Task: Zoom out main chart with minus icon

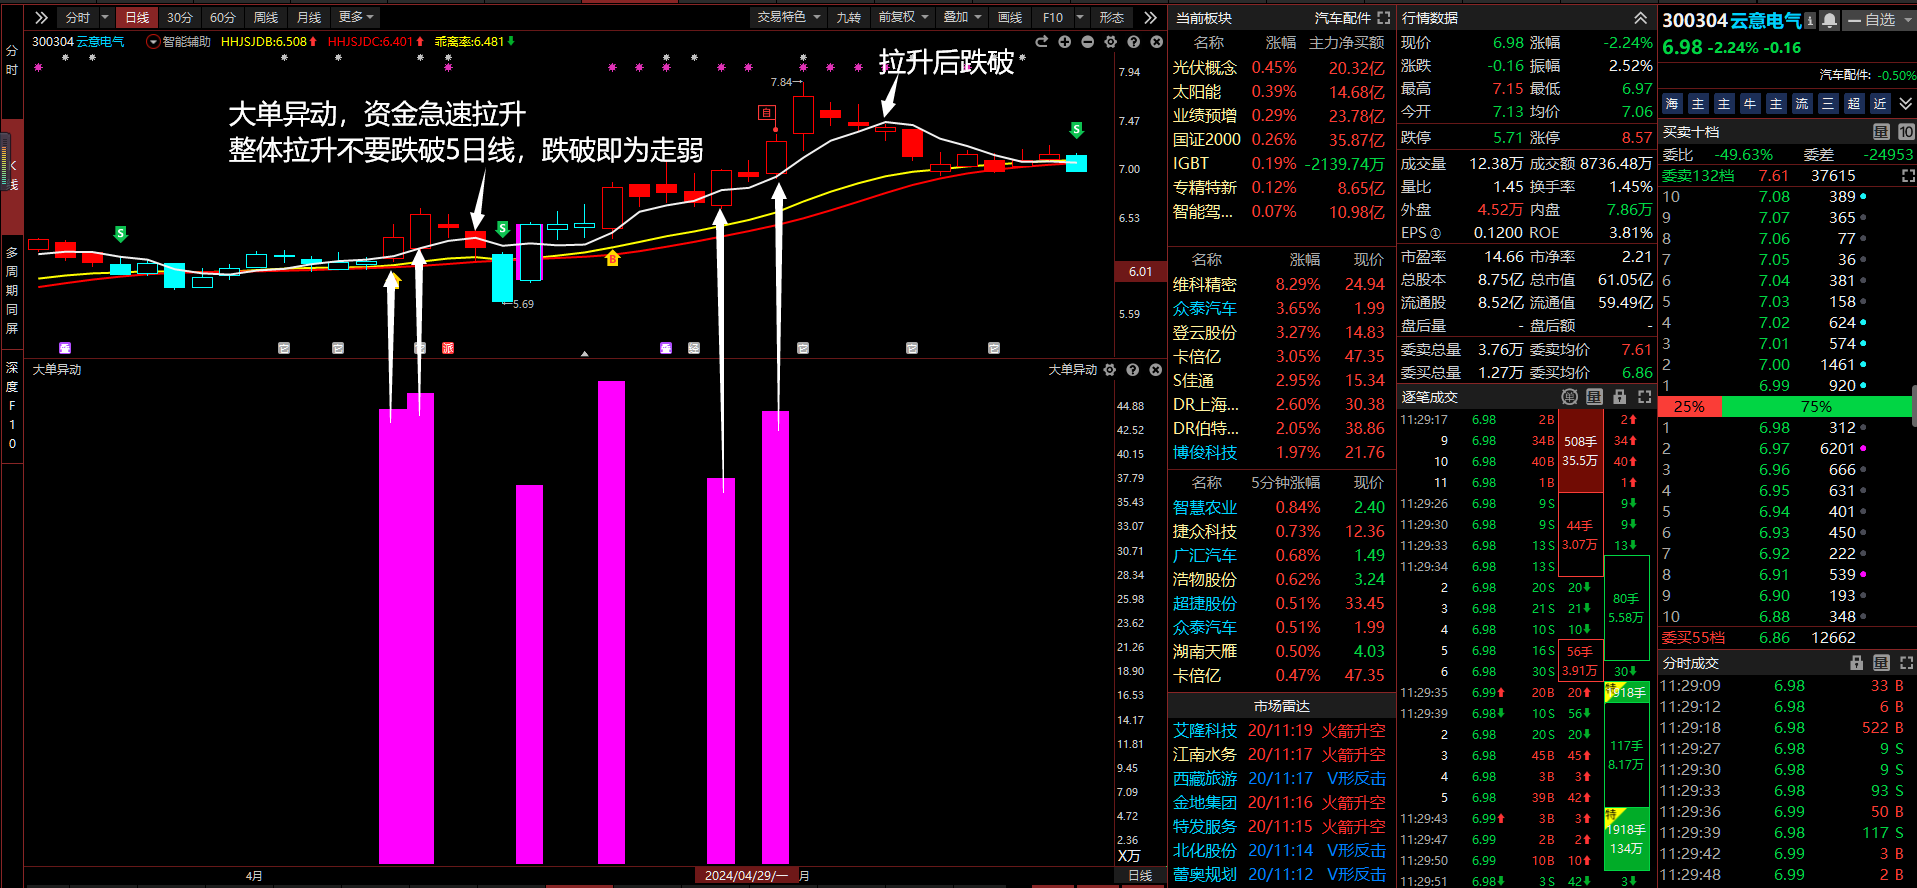Action: [x=1088, y=42]
